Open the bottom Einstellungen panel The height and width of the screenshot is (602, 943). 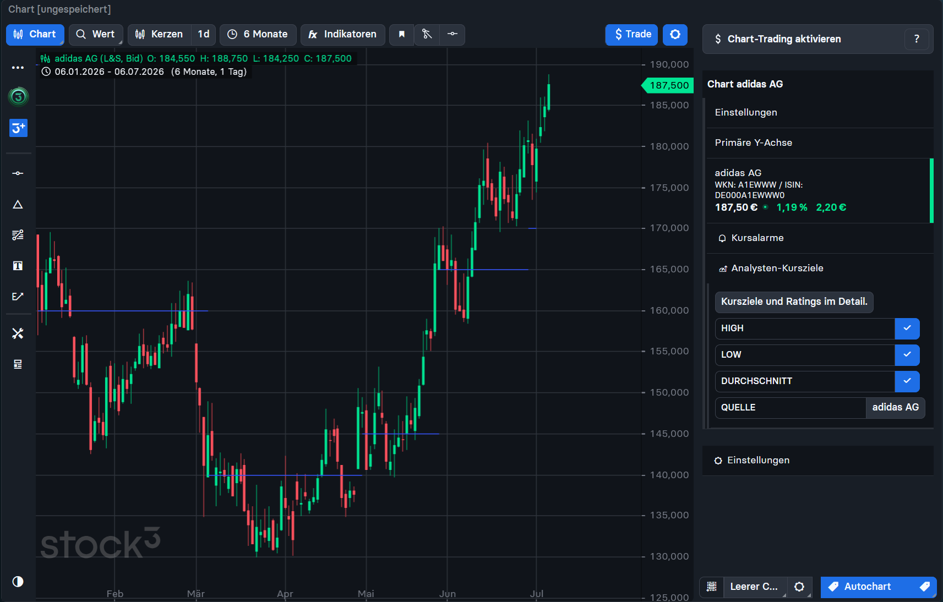click(x=818, y=461)
